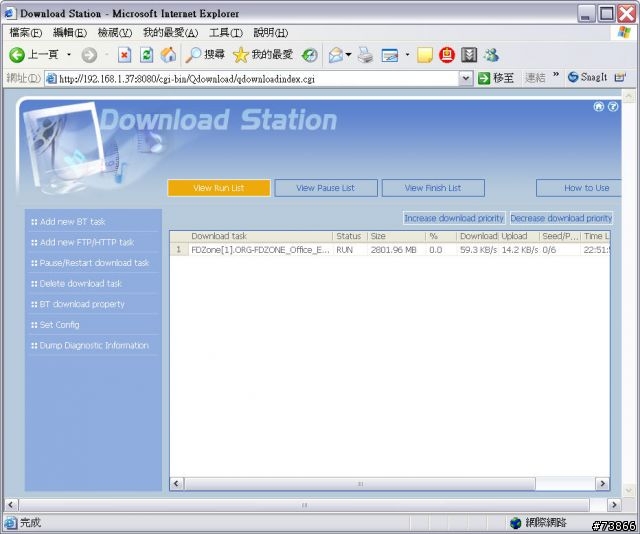This screenshot has height=534, width=640.
Task: Click Delete download task
Action: (81, 283)
